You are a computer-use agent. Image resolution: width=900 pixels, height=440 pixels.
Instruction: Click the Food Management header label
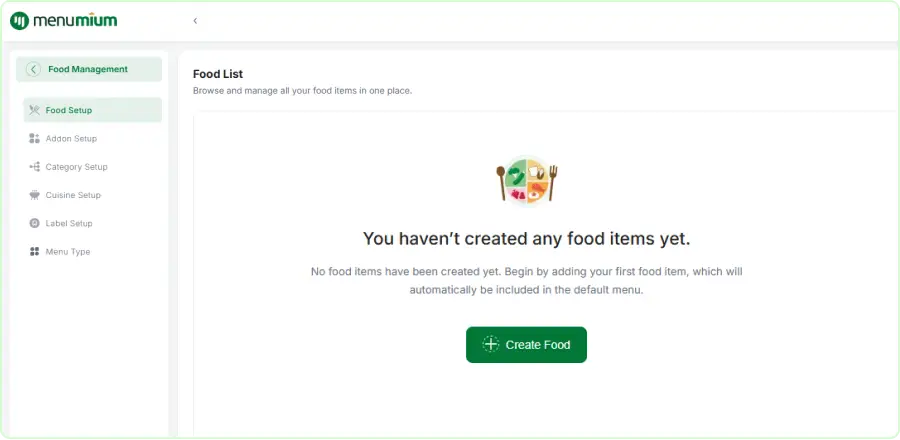point(88,69)
